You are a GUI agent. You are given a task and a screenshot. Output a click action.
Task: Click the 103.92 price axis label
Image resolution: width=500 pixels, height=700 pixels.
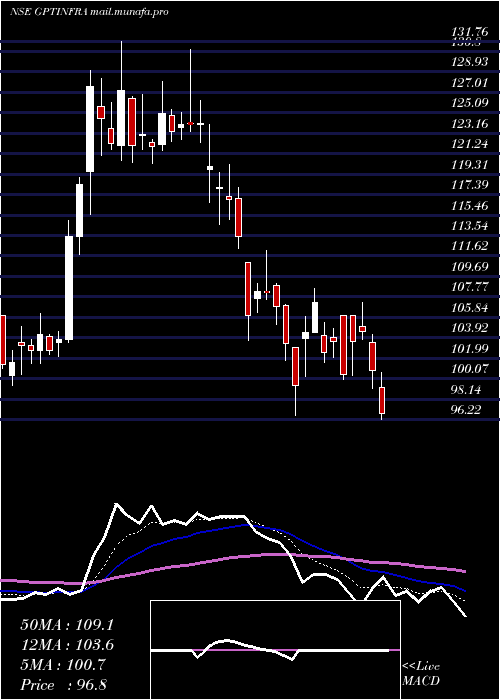pyautogui.click(x=472, y=329)
